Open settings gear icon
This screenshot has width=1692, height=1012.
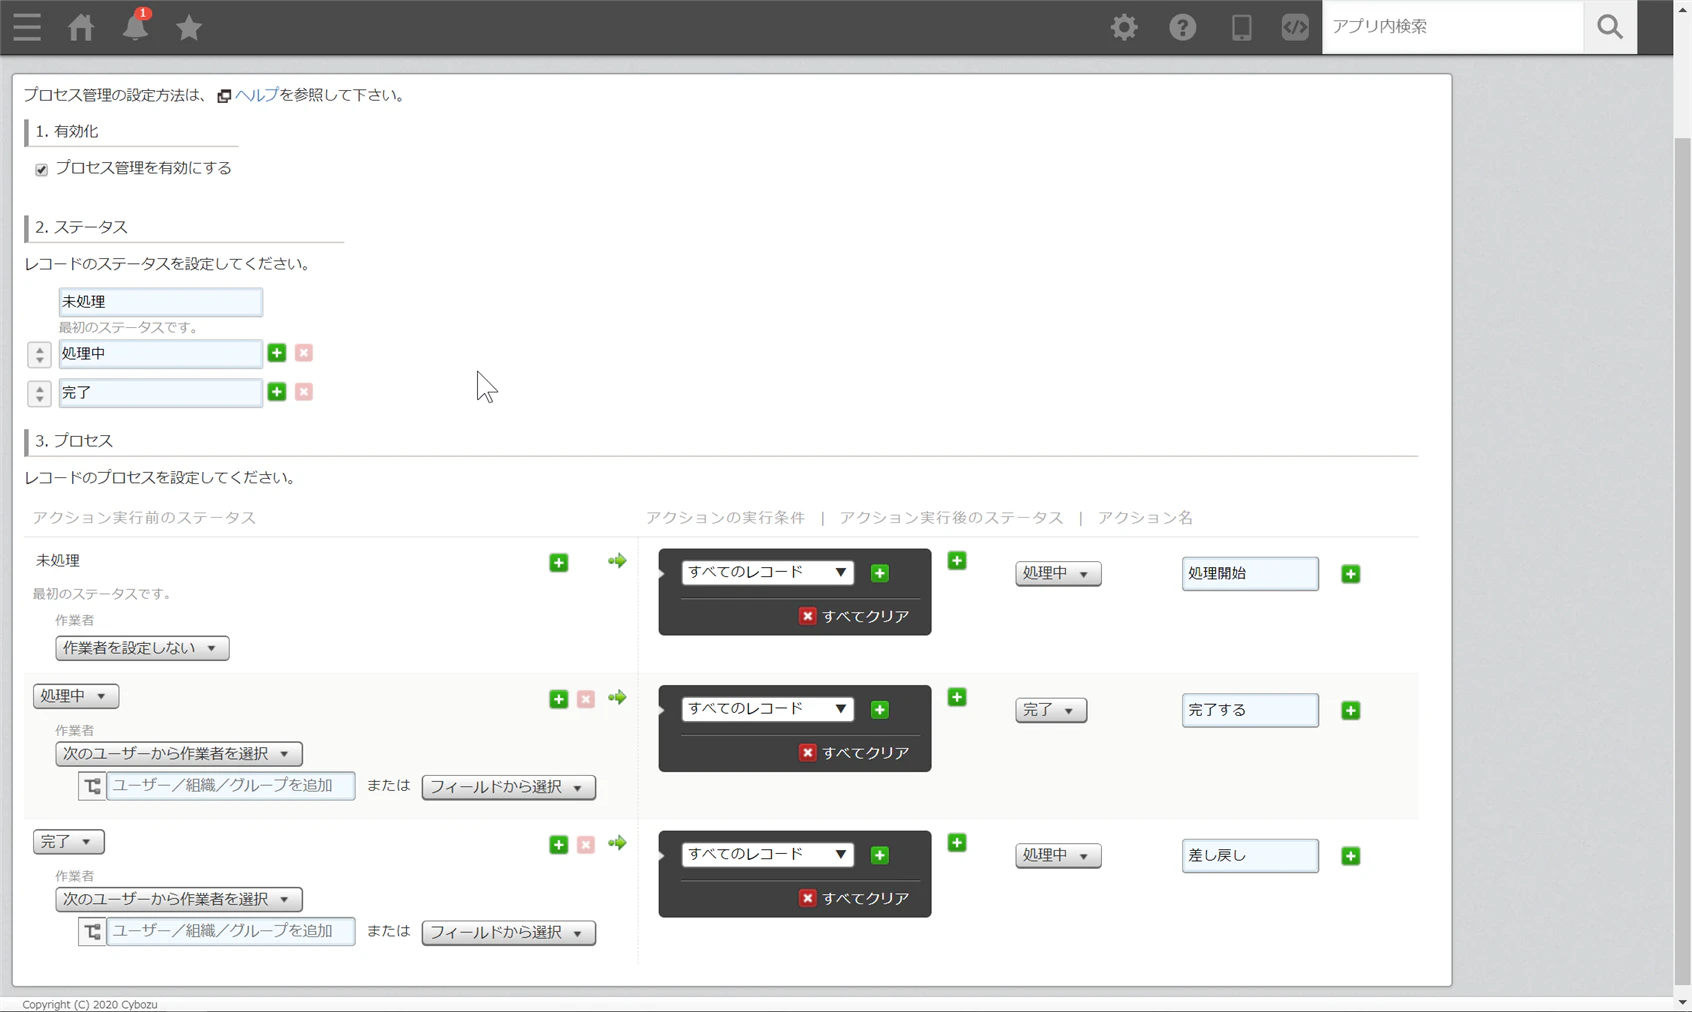(1124, 27)
